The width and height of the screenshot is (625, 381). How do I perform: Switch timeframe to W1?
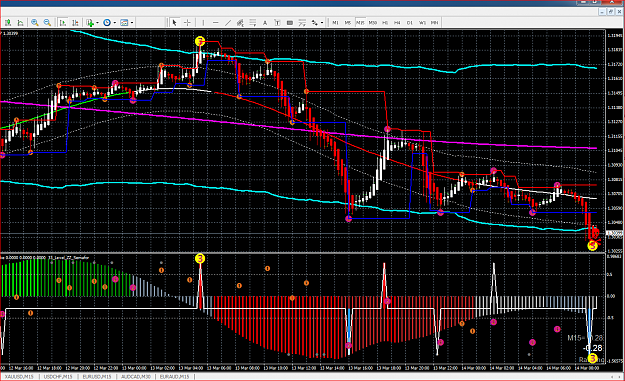click(422, 23)
